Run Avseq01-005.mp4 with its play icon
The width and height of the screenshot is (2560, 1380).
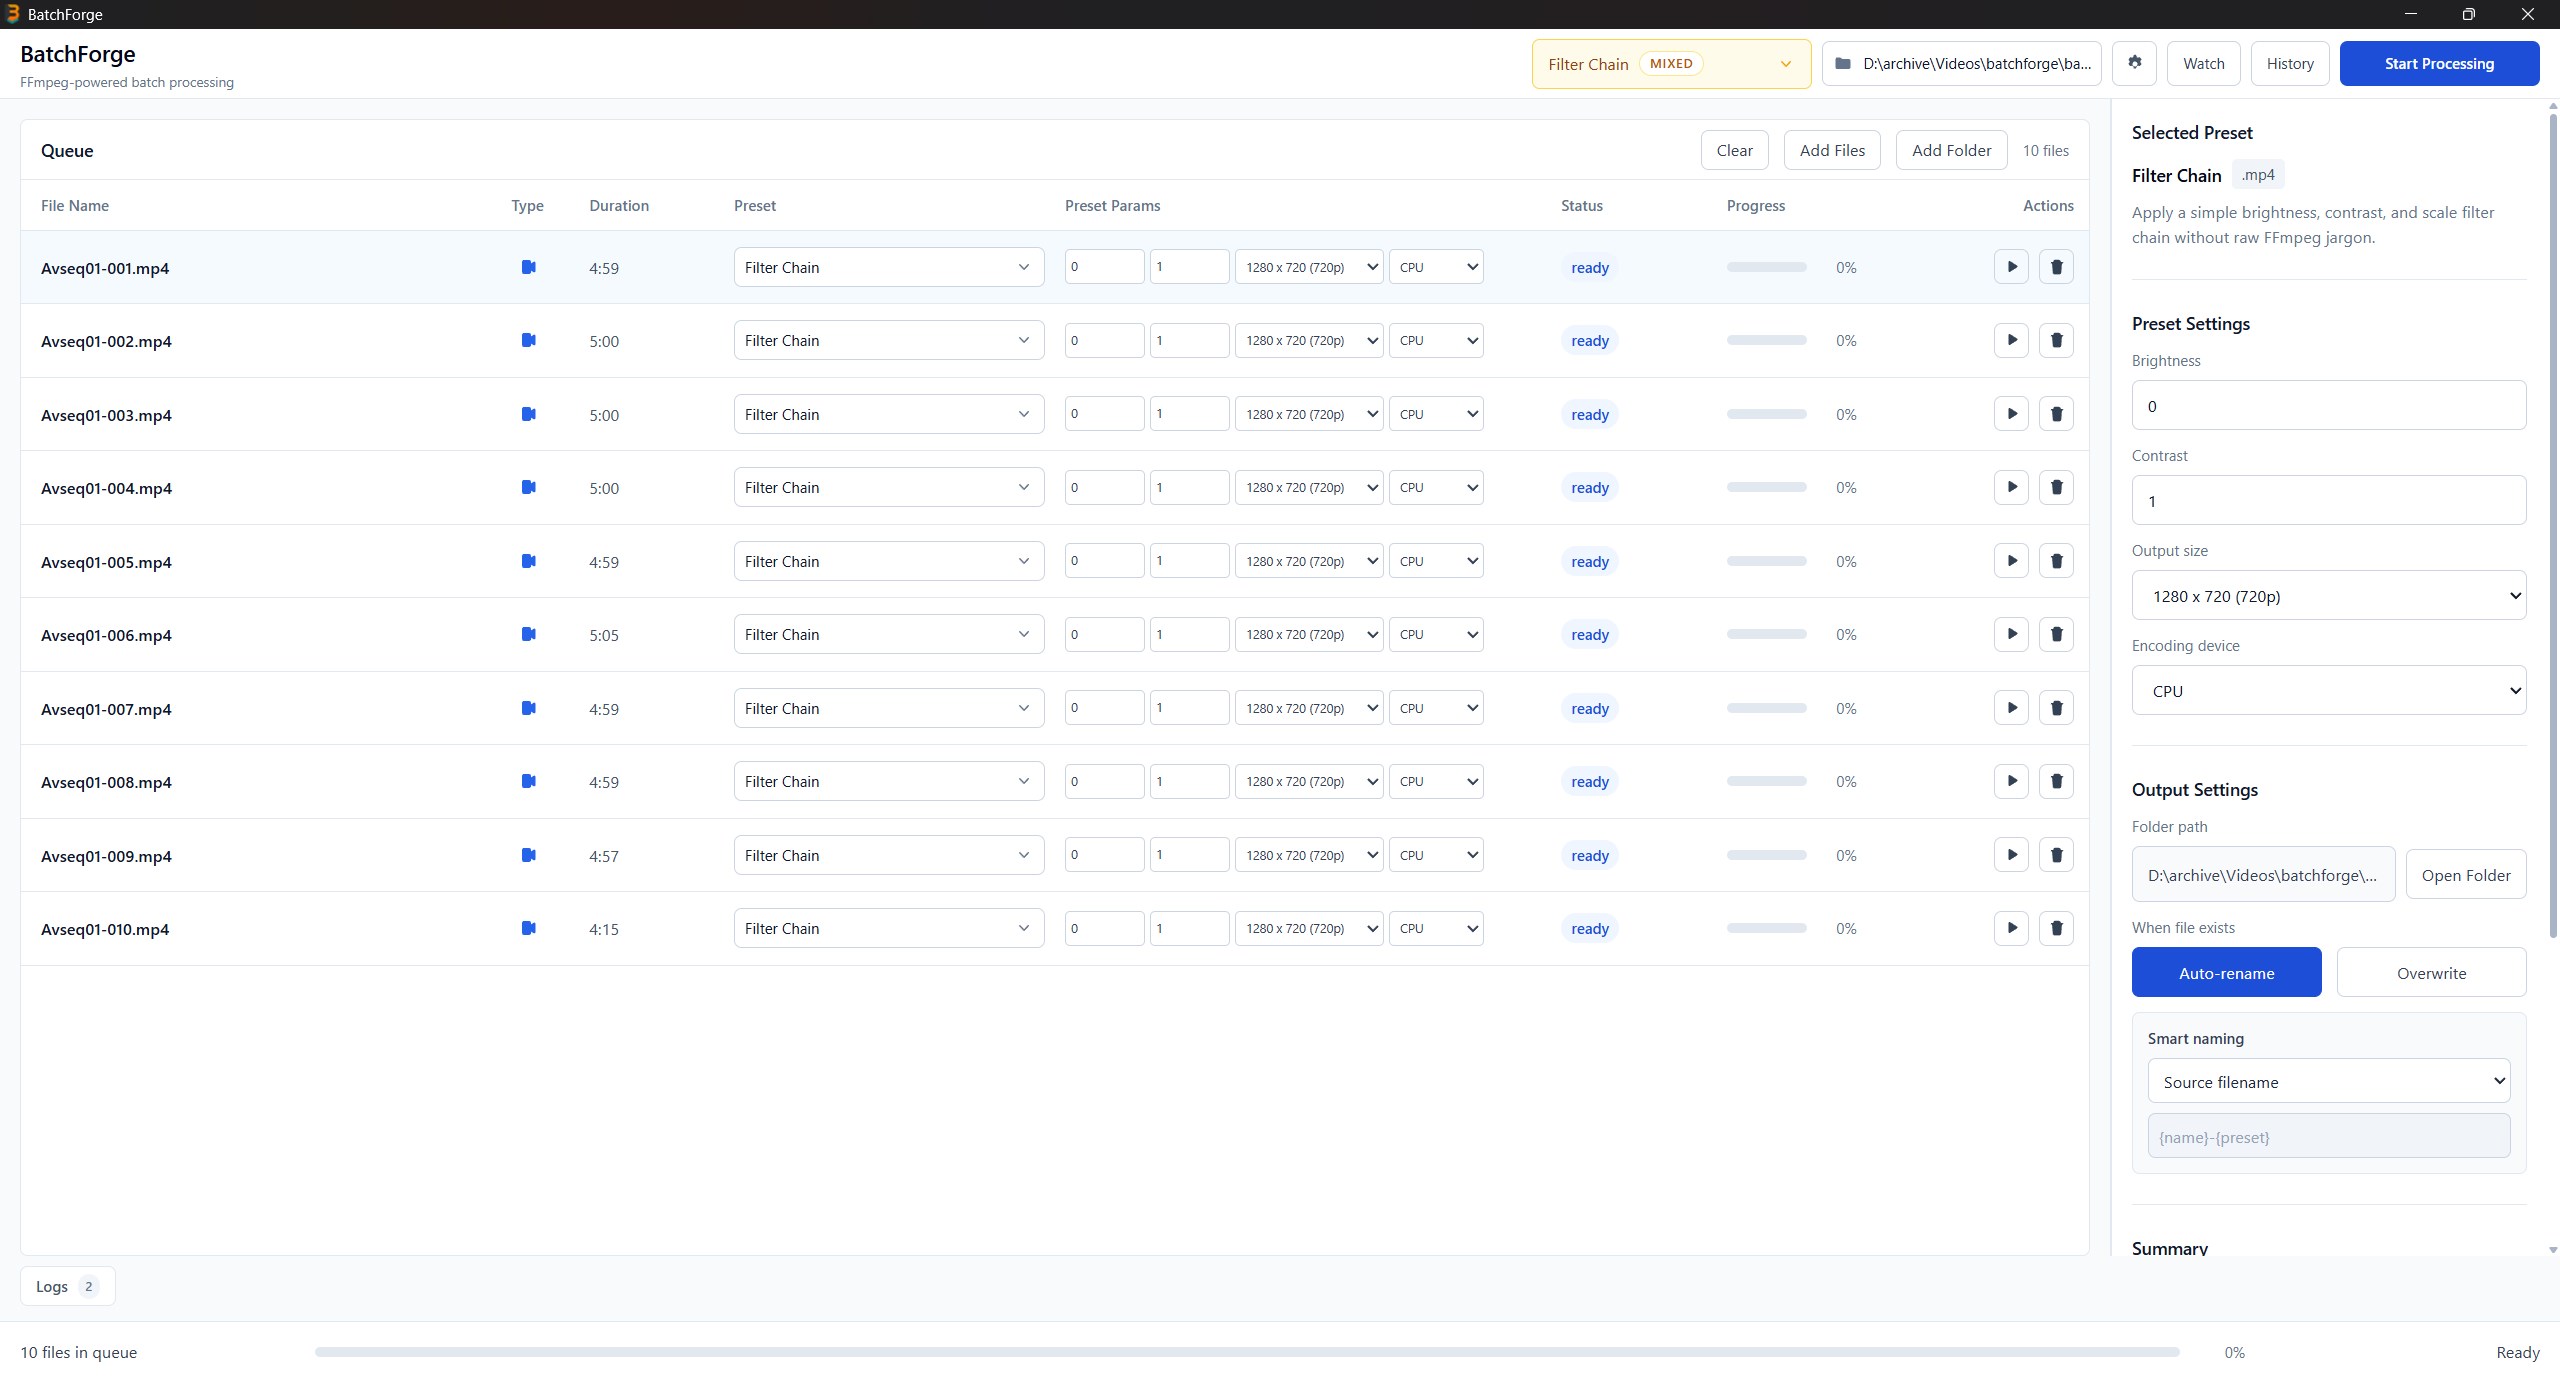pos(2011,561)
